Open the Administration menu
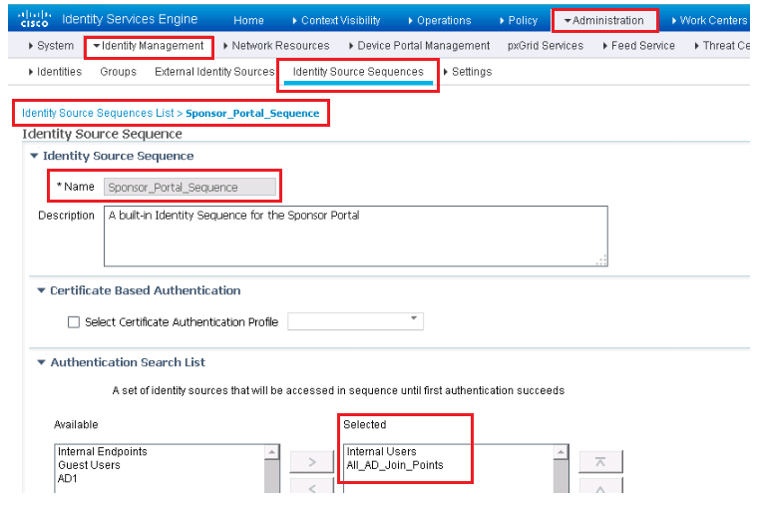759x512 pixels. [x=605, y=20]
